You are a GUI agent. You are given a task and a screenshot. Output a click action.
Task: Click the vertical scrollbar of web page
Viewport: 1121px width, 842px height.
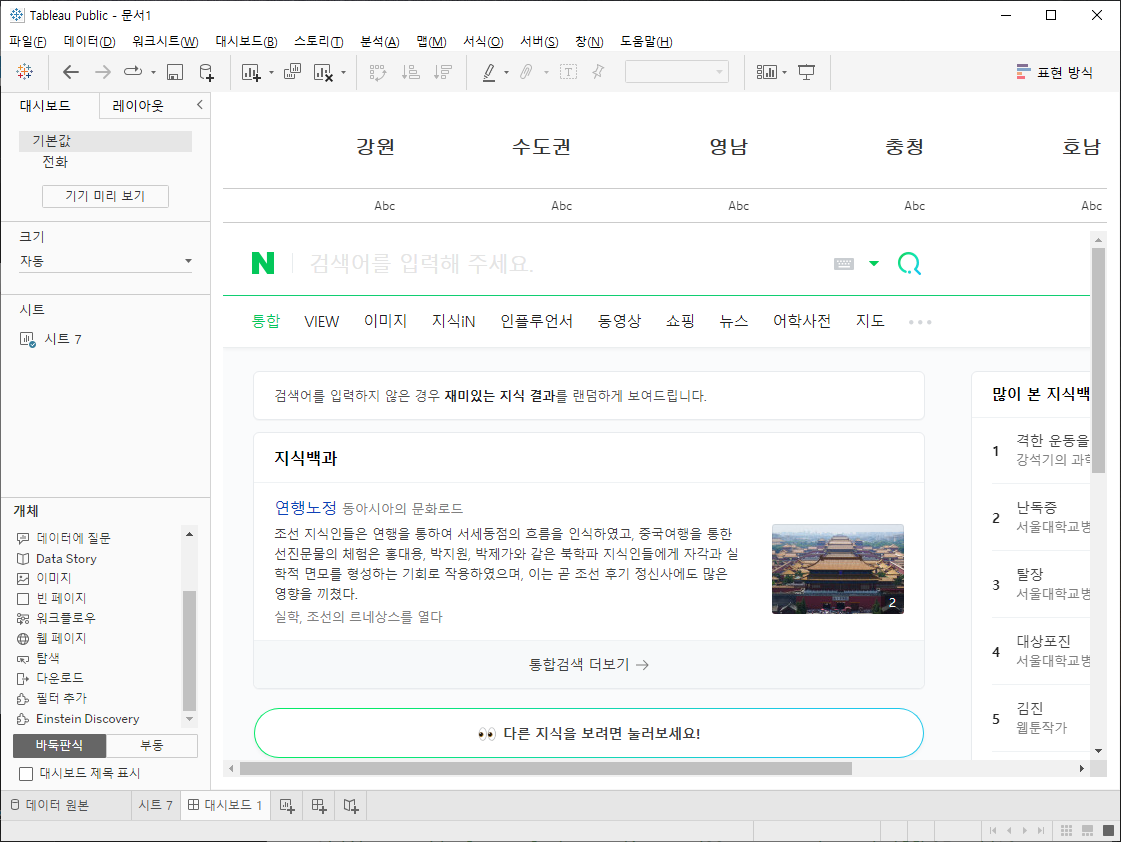(x=1098, y=360)
